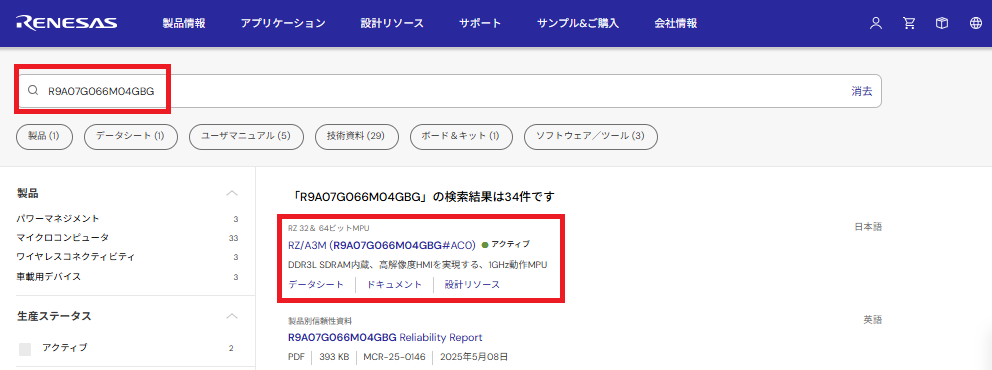
Task: Filter by ユーザマニュアル (5) chip
Action: tap(247, 137)
